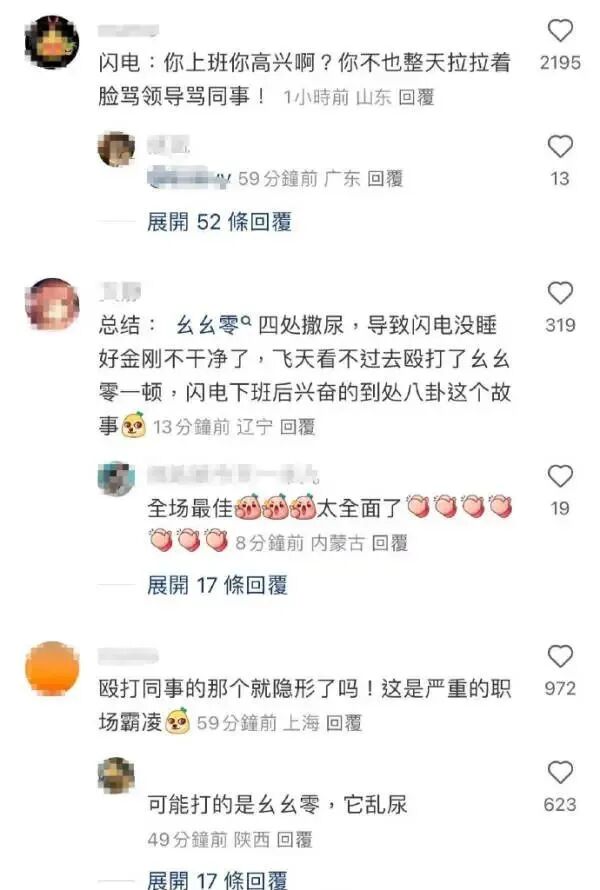Expand 17 replies under the 陕西 reply
Viewport: 600px width, 890px height.
217,880
